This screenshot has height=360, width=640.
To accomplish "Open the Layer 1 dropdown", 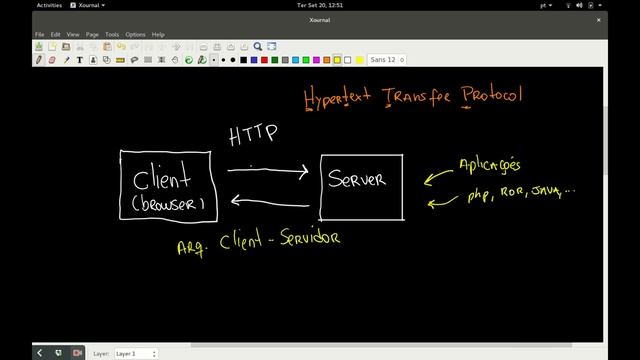I will [136, 353].
